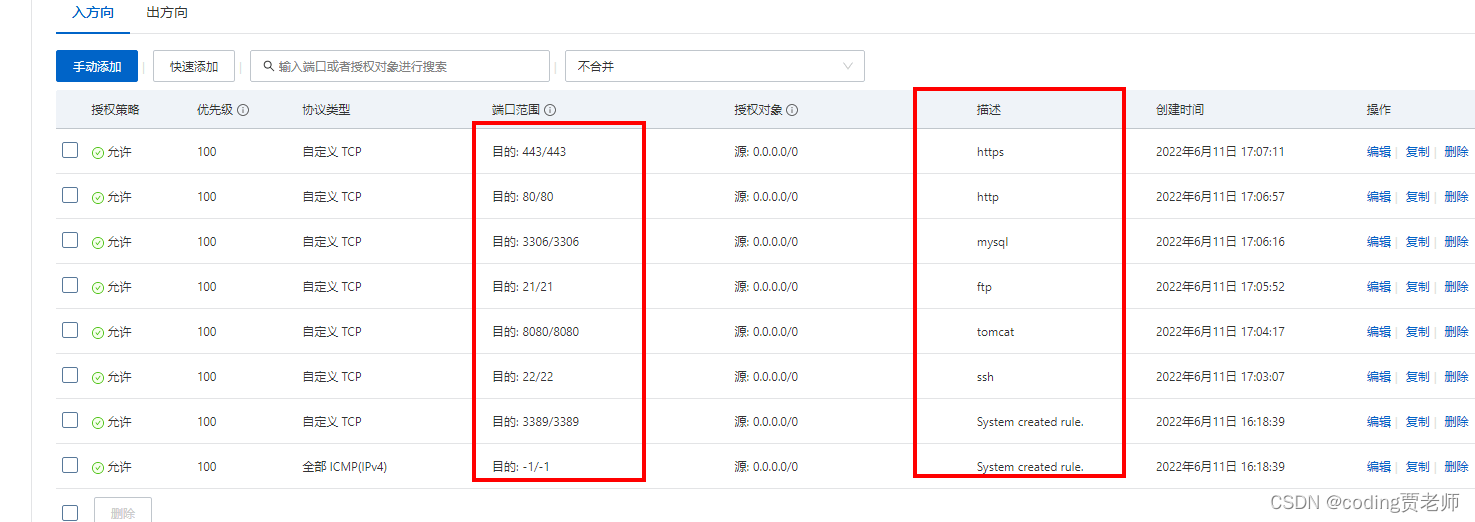Click 删除 for the tomcat rule
This screenshot has height=522, width=1475.
click(1456, 332)
